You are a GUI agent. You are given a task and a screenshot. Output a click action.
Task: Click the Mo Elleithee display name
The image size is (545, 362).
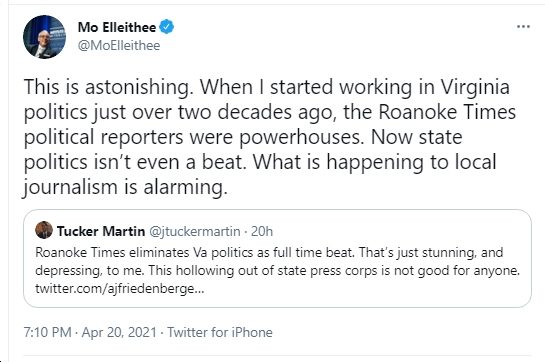[117, 27]
